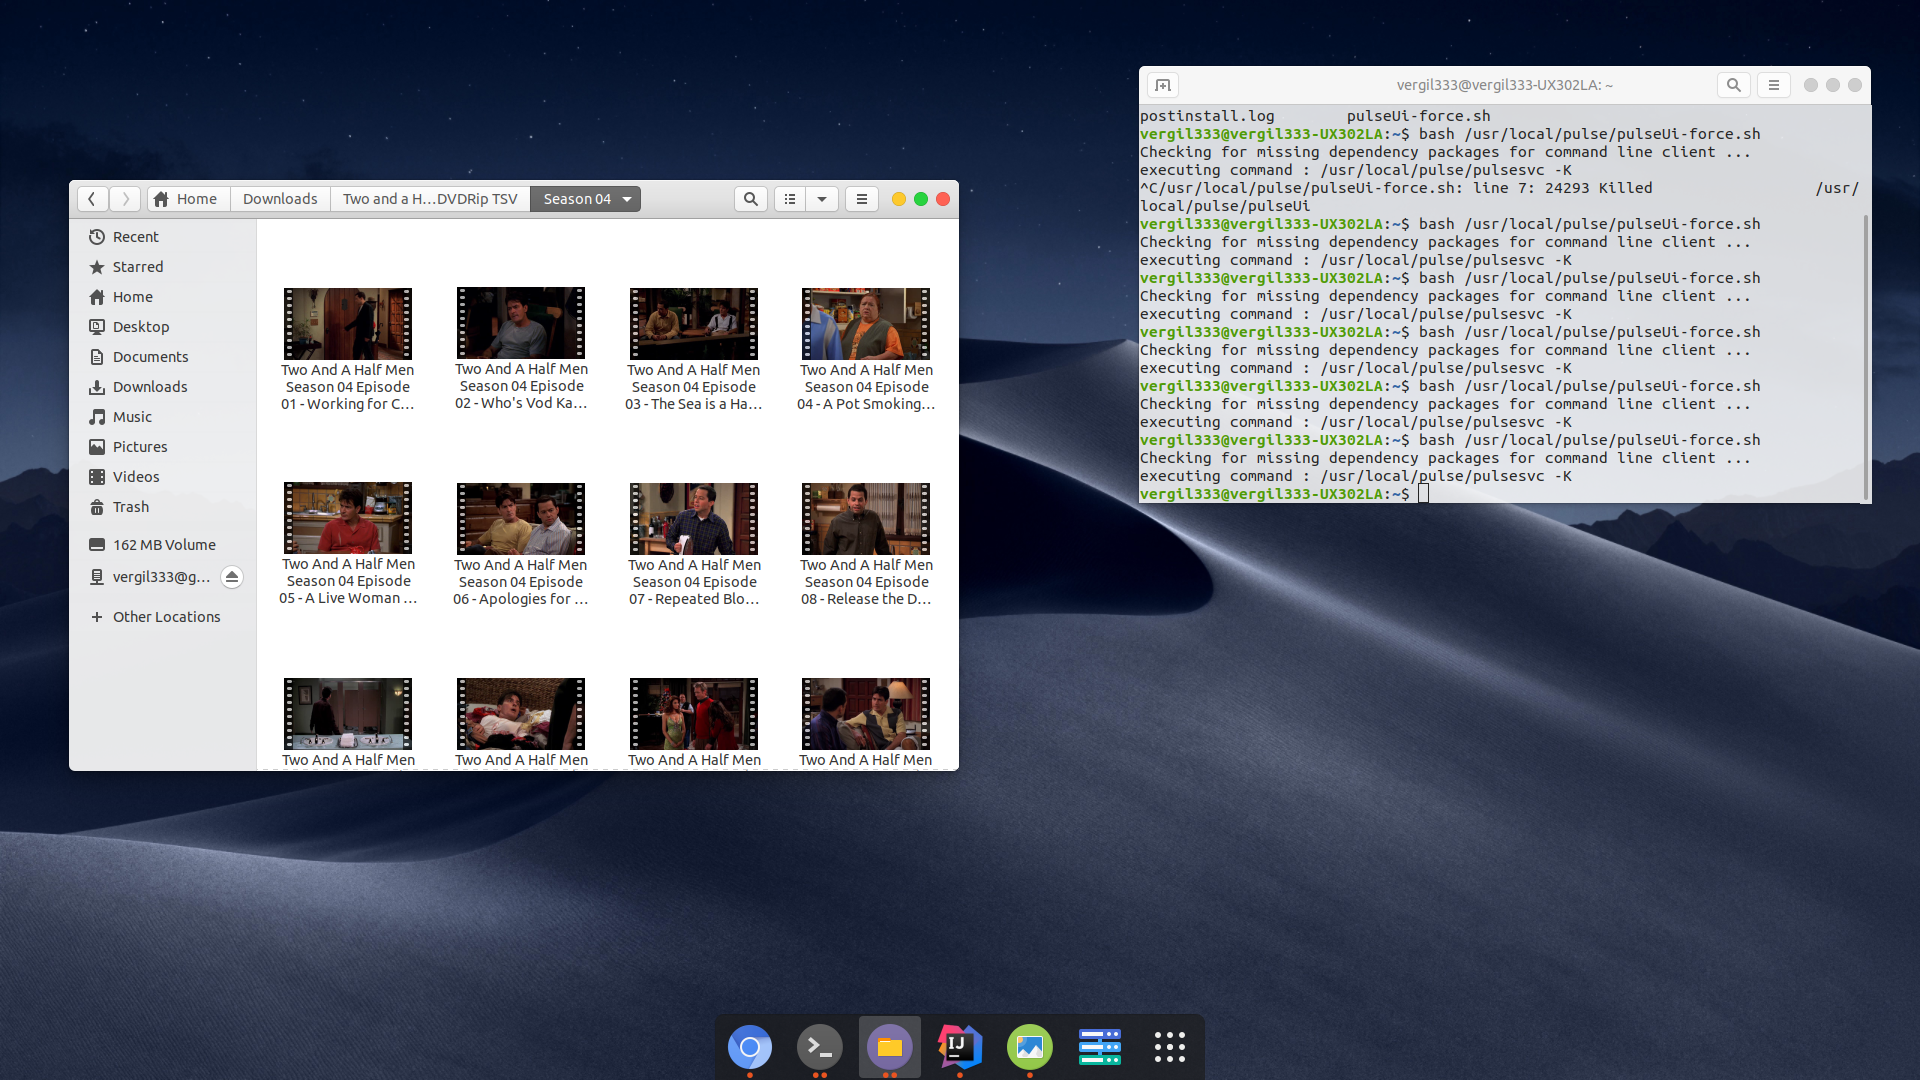Go back in file manager
The image size is (1920, 1080).
click(x=92, y=199)
